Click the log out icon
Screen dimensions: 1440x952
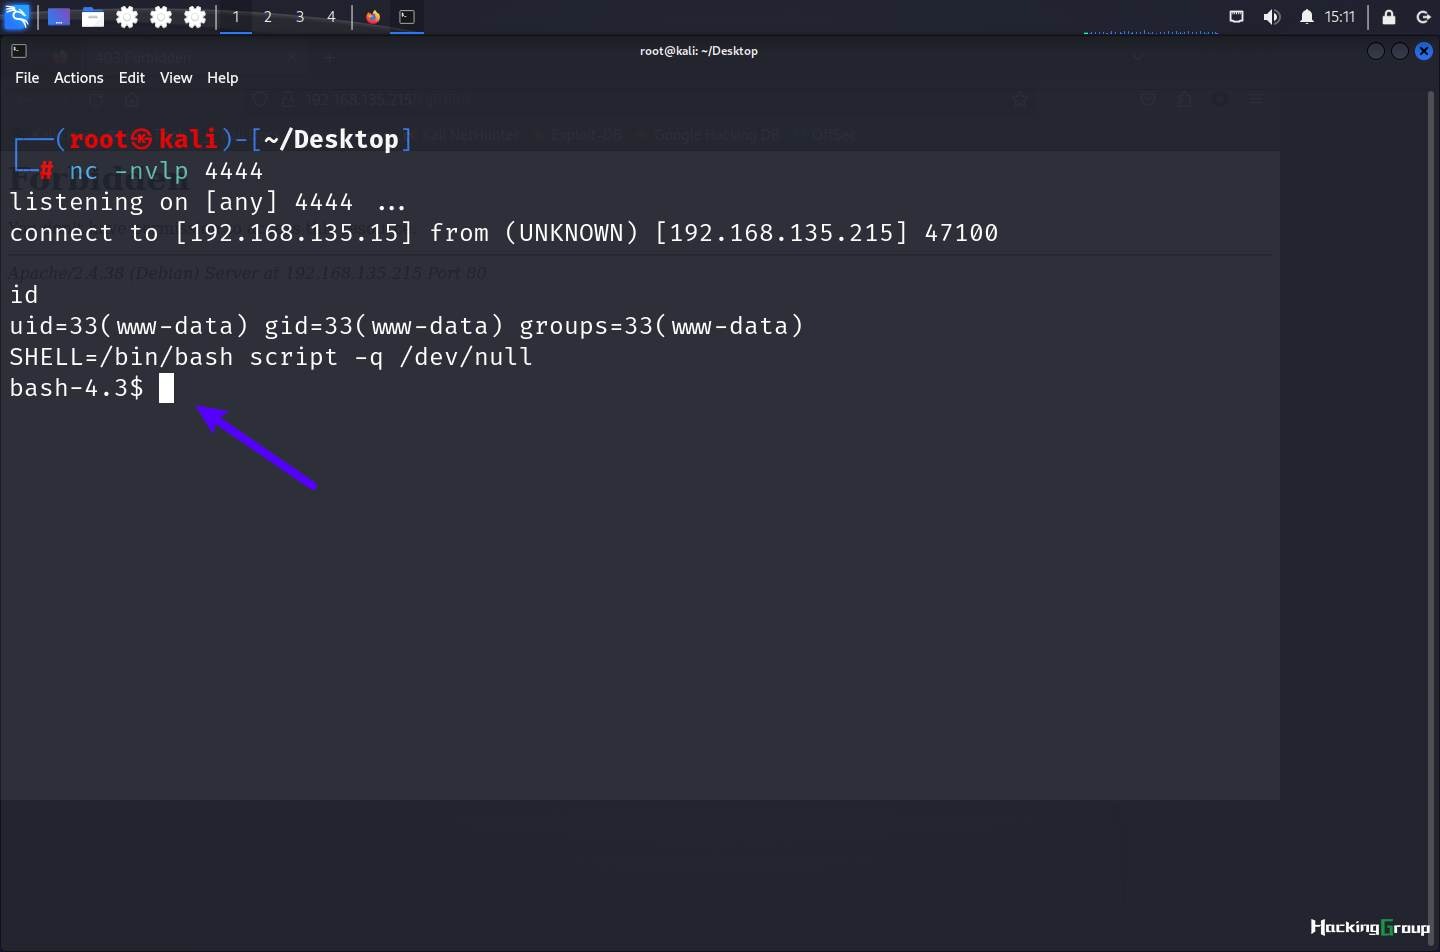[x=1423, y=17]
